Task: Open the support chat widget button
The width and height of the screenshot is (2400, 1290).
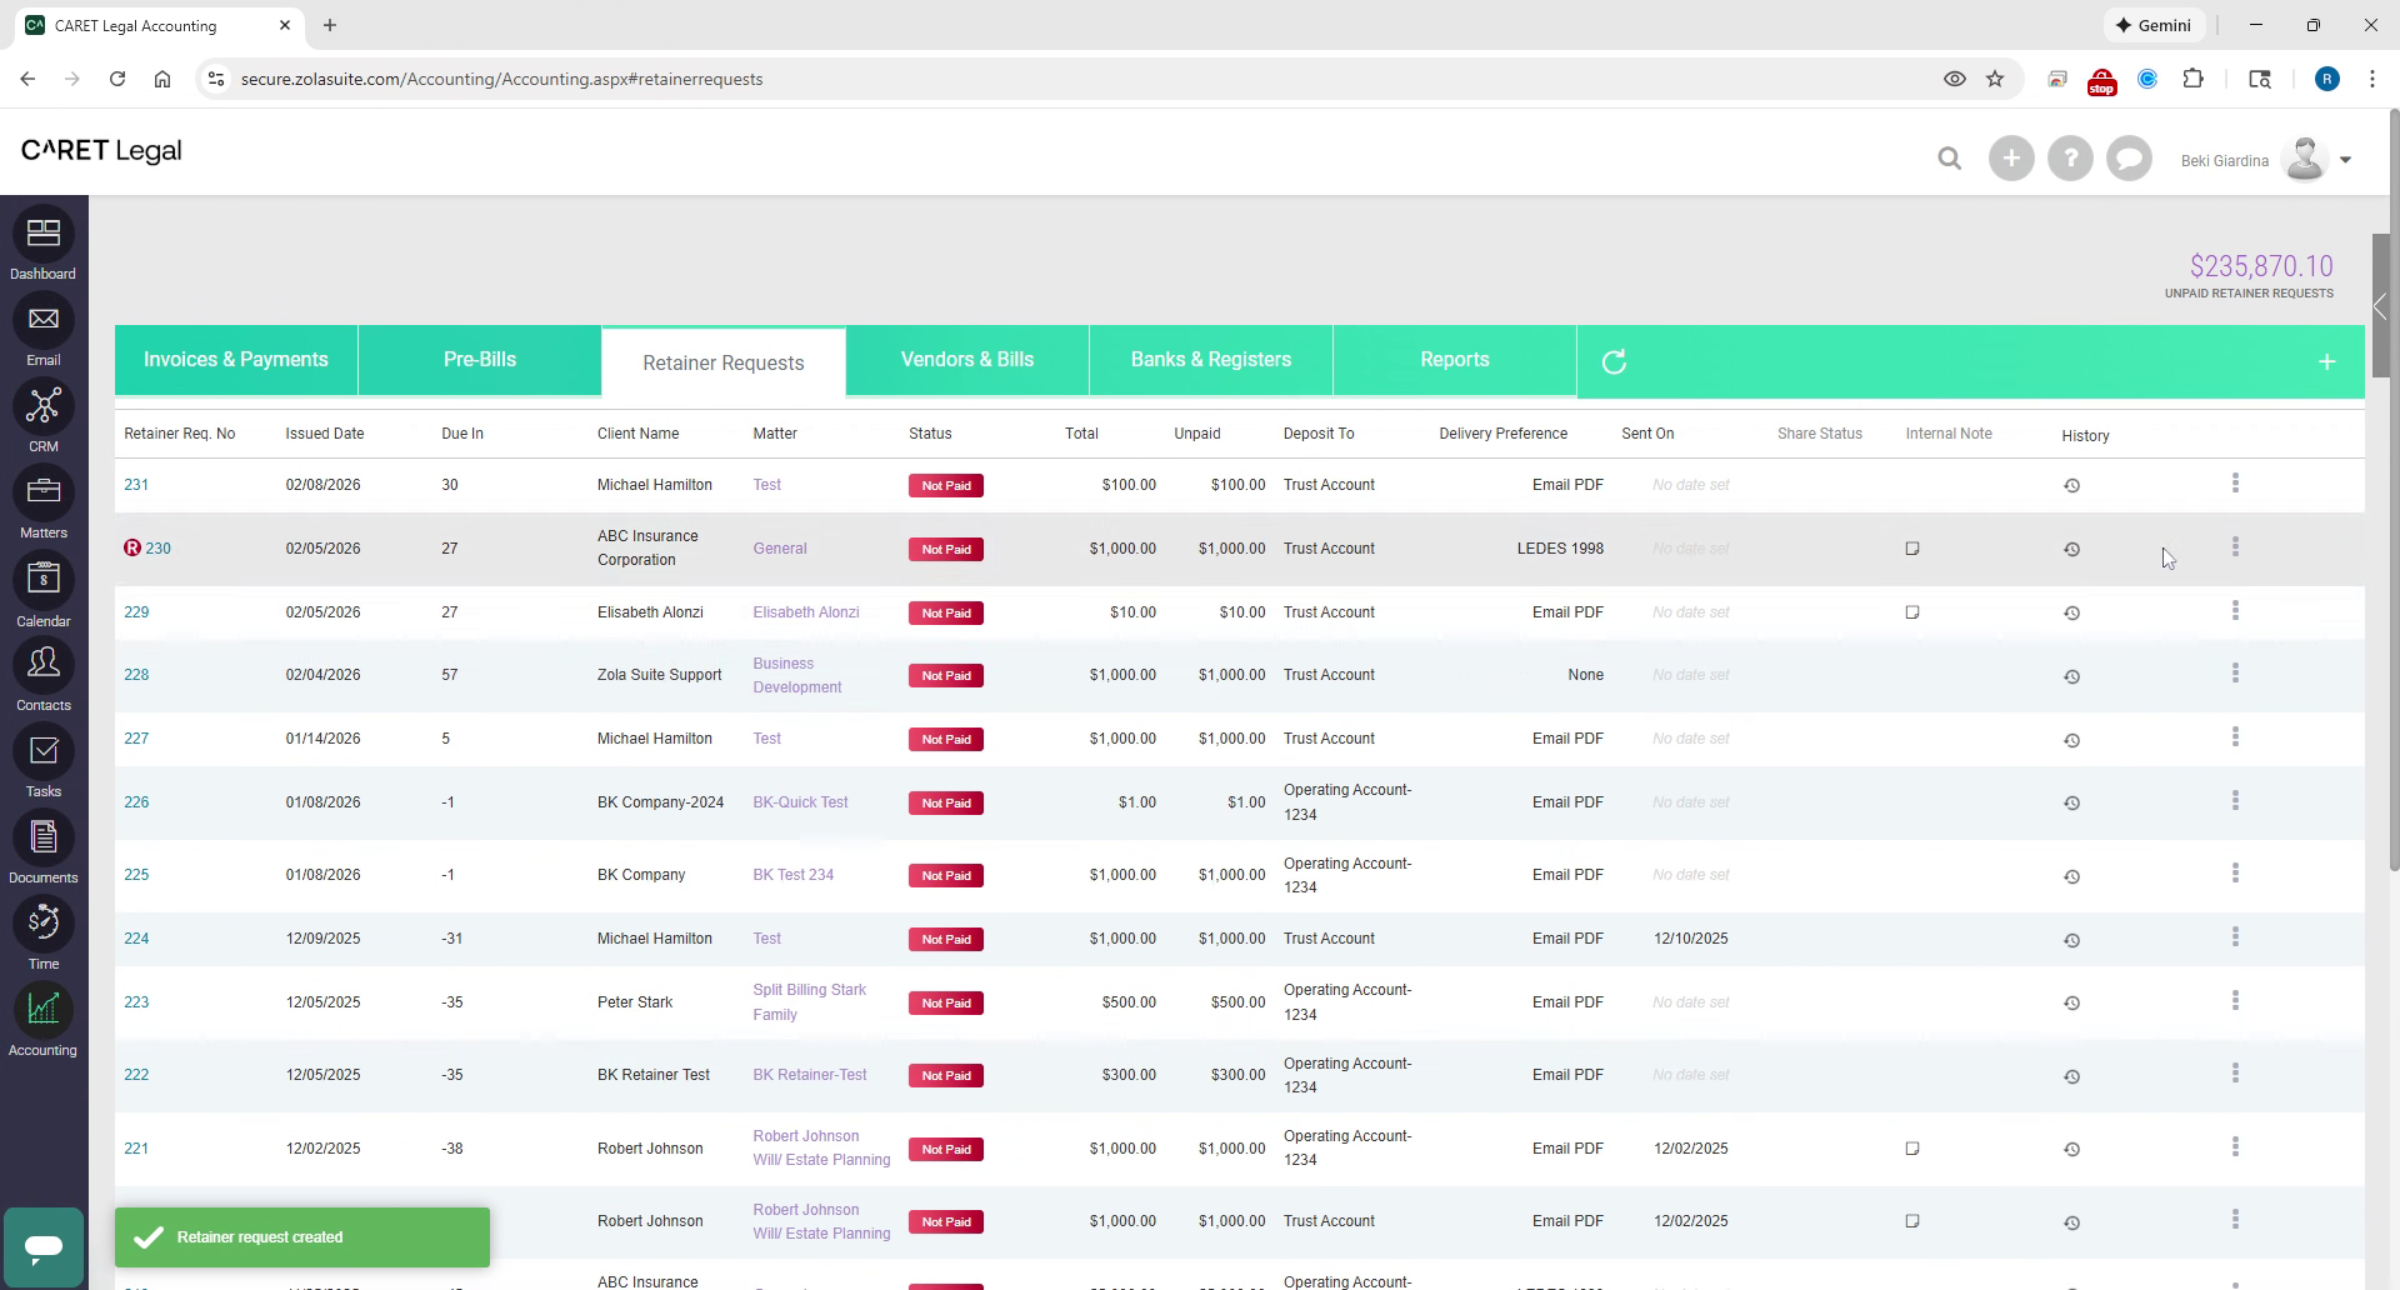Action: point(43,1246)
